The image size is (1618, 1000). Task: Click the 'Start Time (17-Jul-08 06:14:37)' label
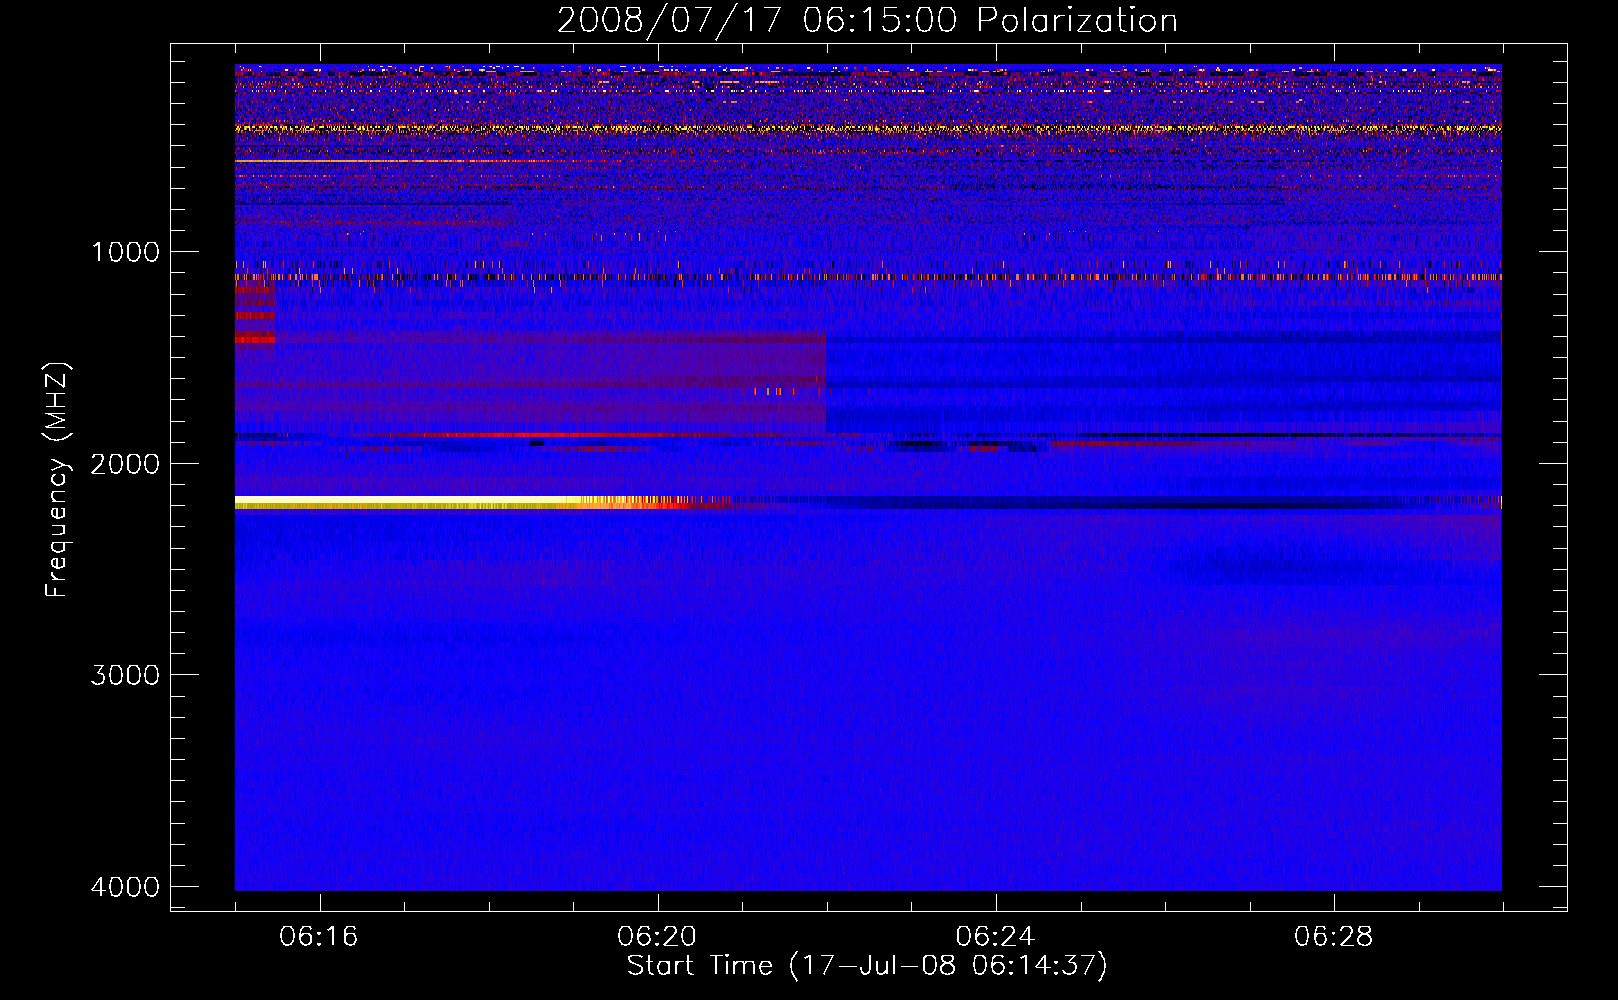tap(867, 966)
